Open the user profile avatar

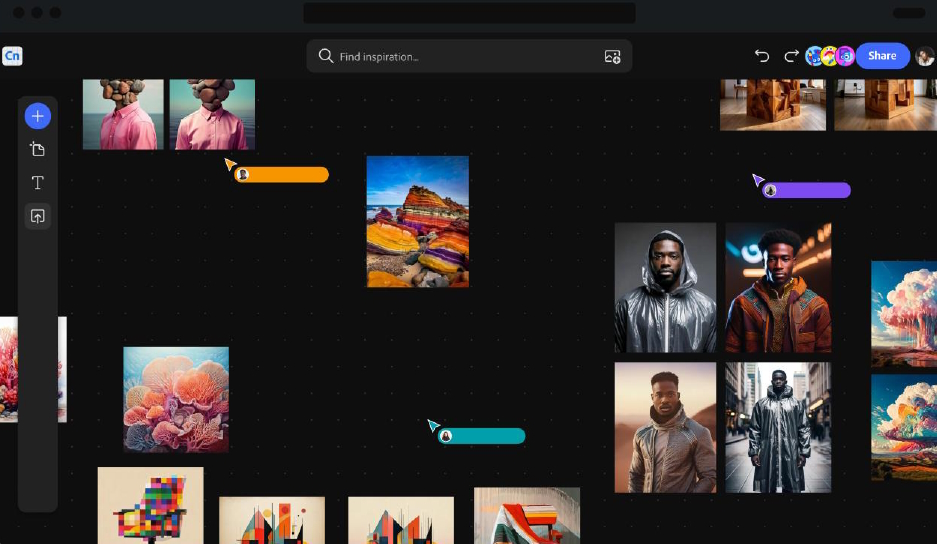(x=924, y=56)
